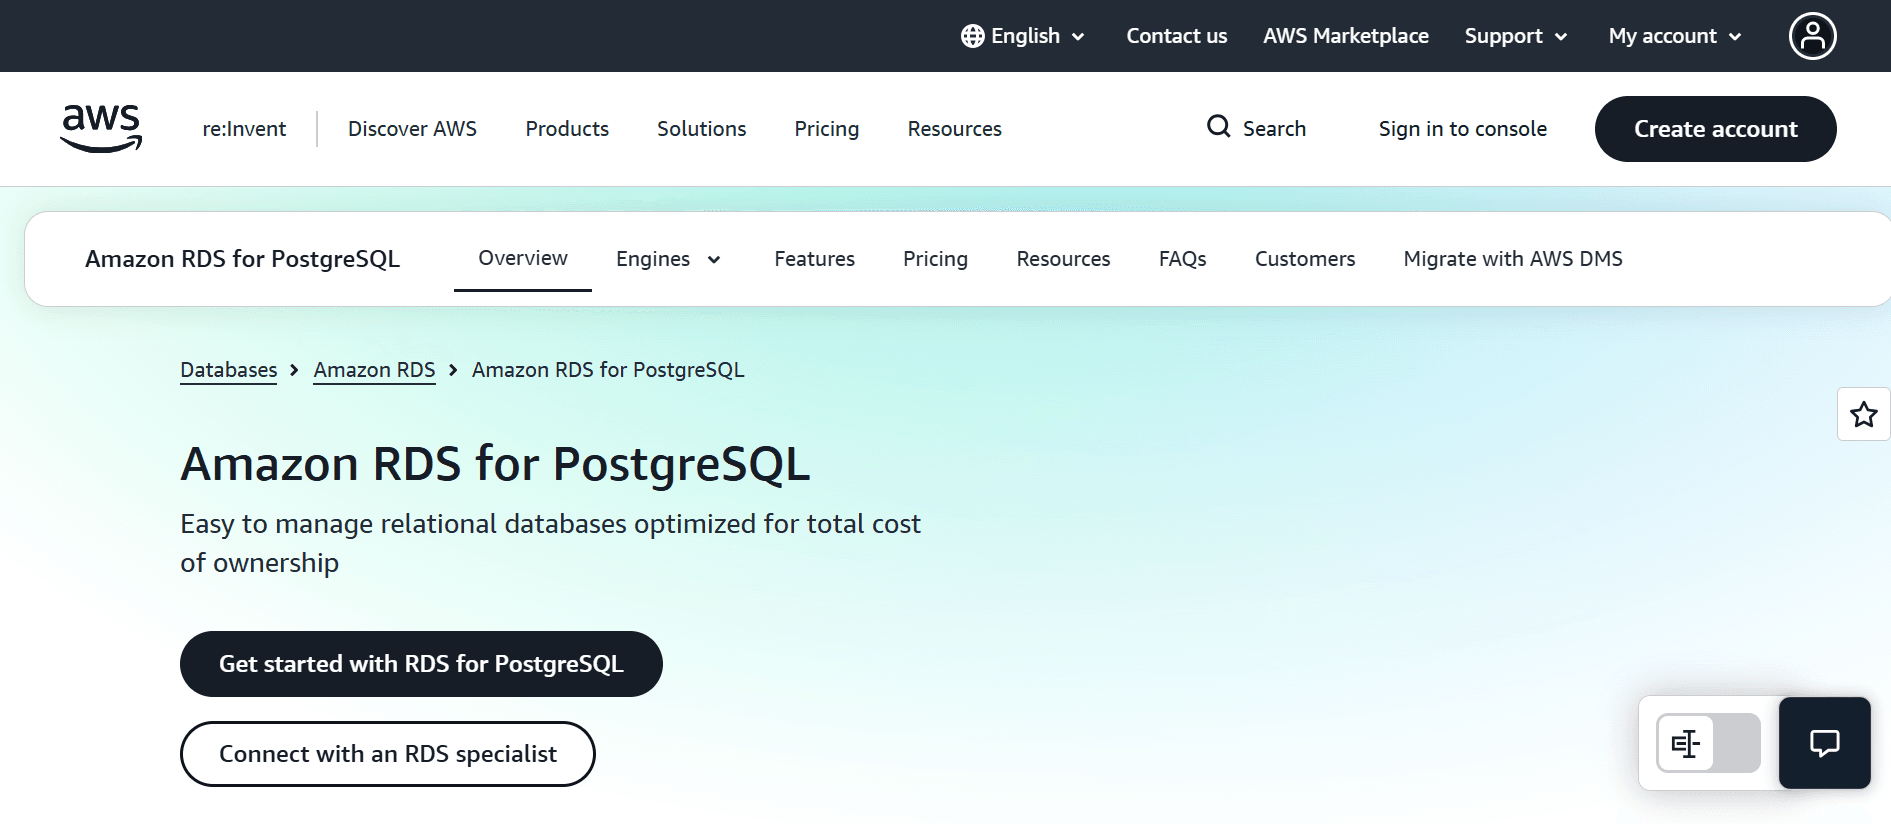Open the Solutions menu

point(701,129)
